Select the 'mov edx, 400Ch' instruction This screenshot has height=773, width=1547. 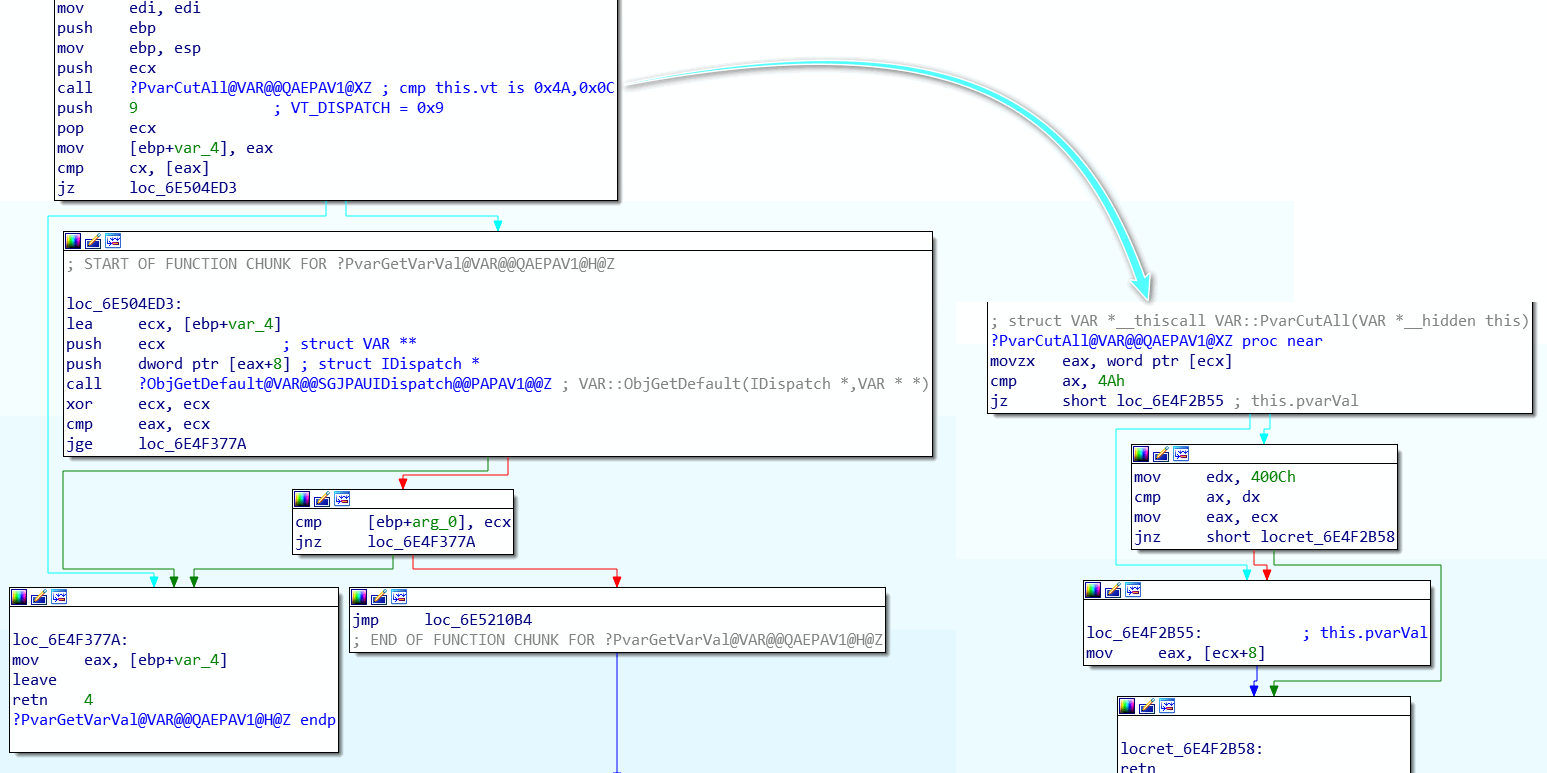[x=1215, y=477]
